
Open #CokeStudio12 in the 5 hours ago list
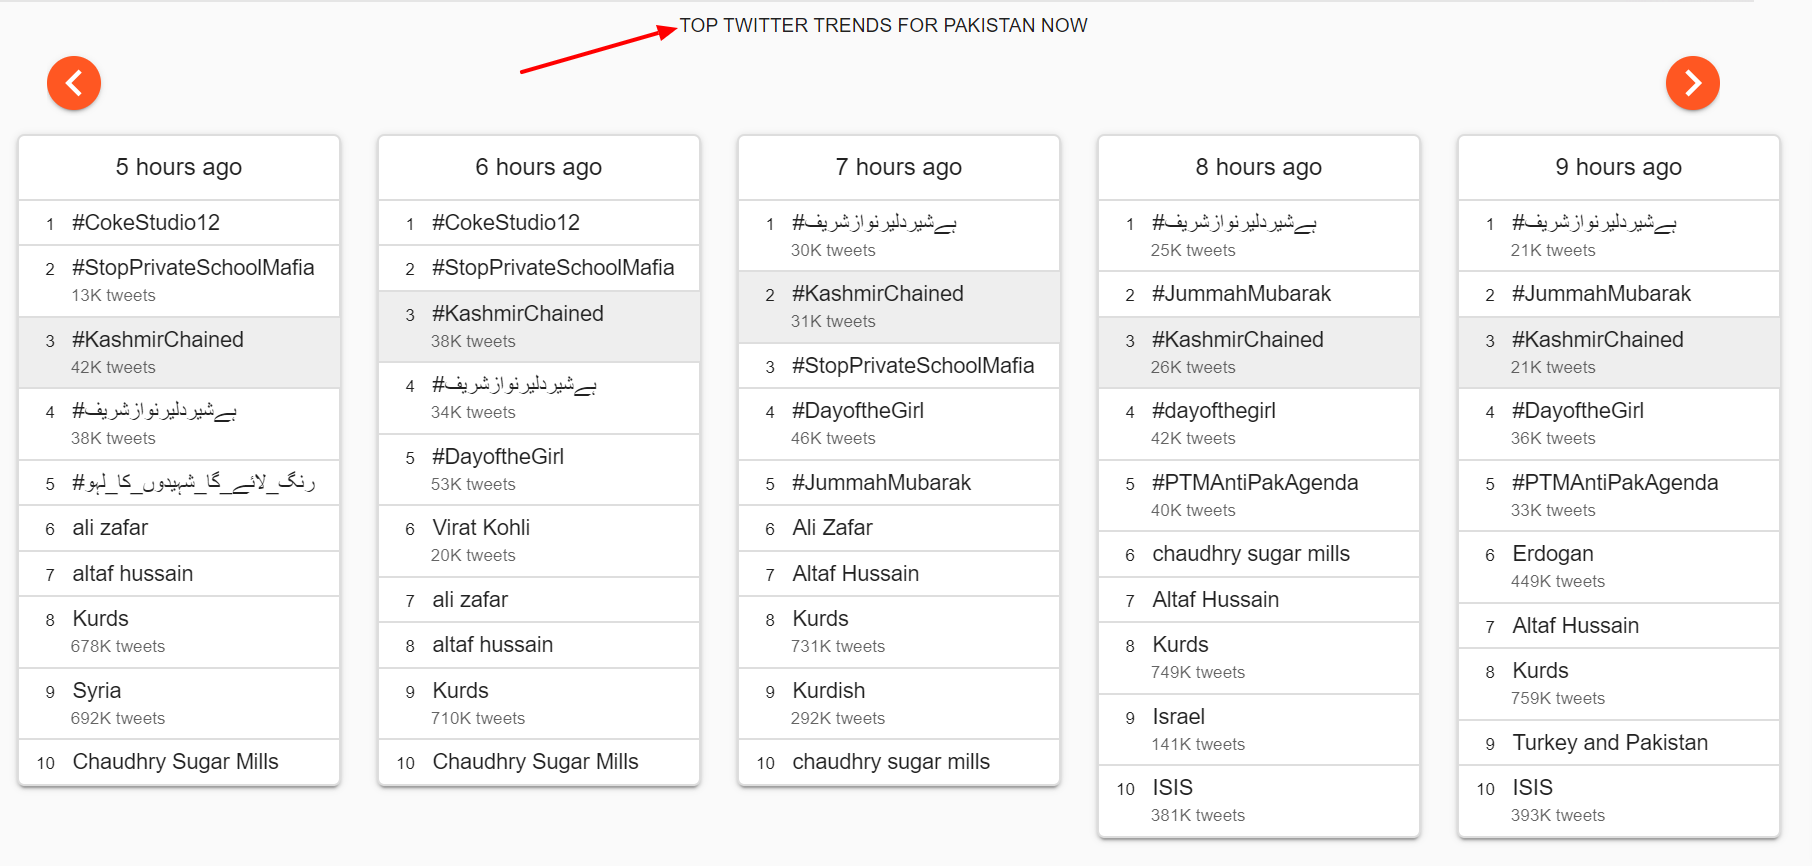coord(179,223)
